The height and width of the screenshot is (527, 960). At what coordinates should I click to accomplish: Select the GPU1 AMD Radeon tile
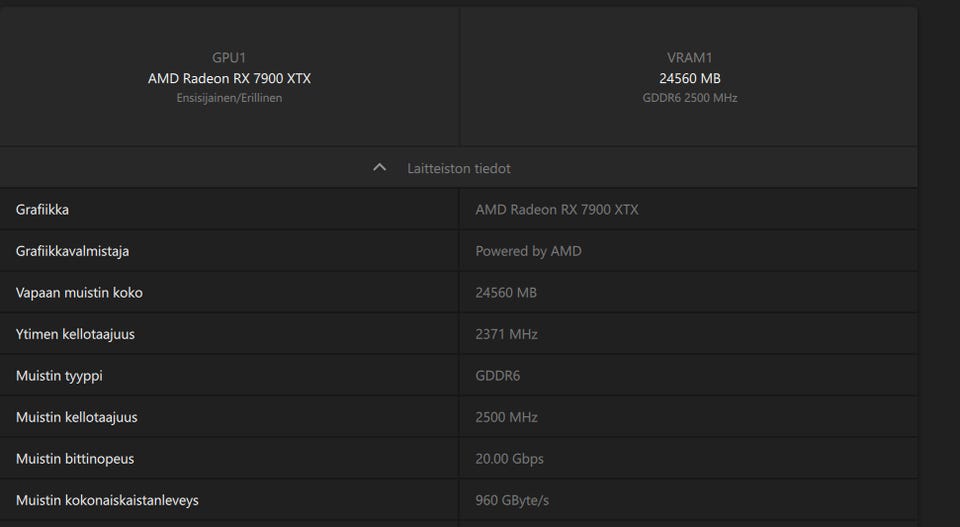pos(229,78)
